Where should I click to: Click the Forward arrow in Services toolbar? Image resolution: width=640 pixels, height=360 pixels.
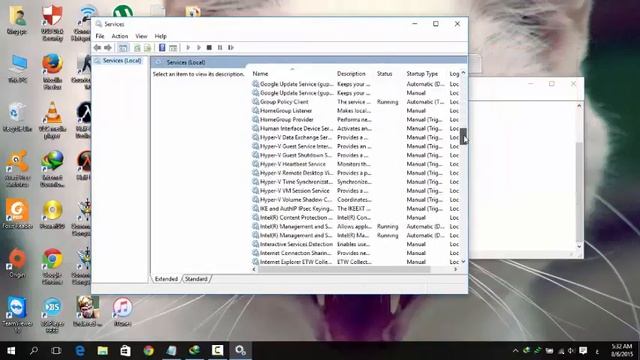108,48
